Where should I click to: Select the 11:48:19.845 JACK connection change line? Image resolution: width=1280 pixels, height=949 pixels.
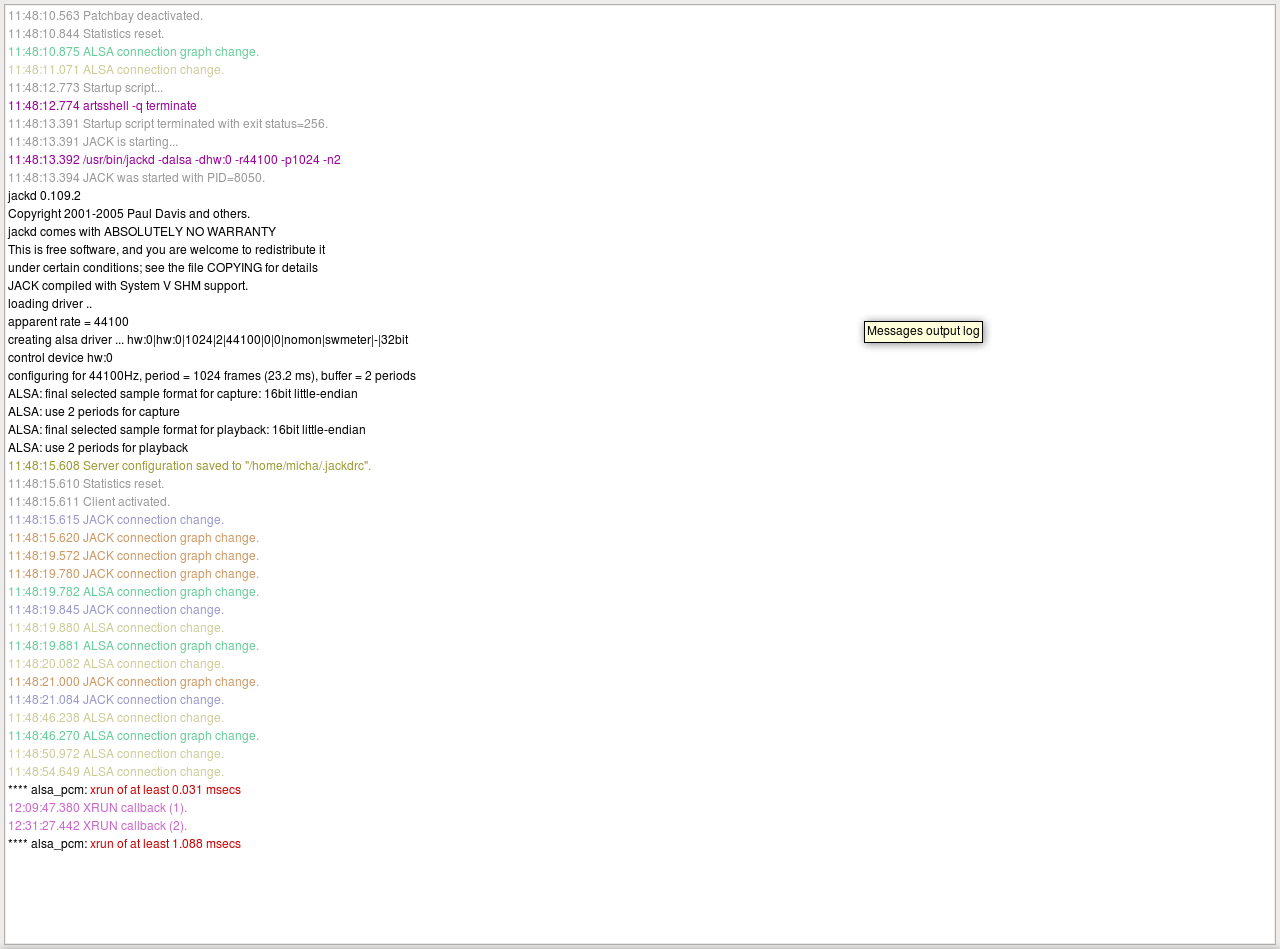point(116,610)
